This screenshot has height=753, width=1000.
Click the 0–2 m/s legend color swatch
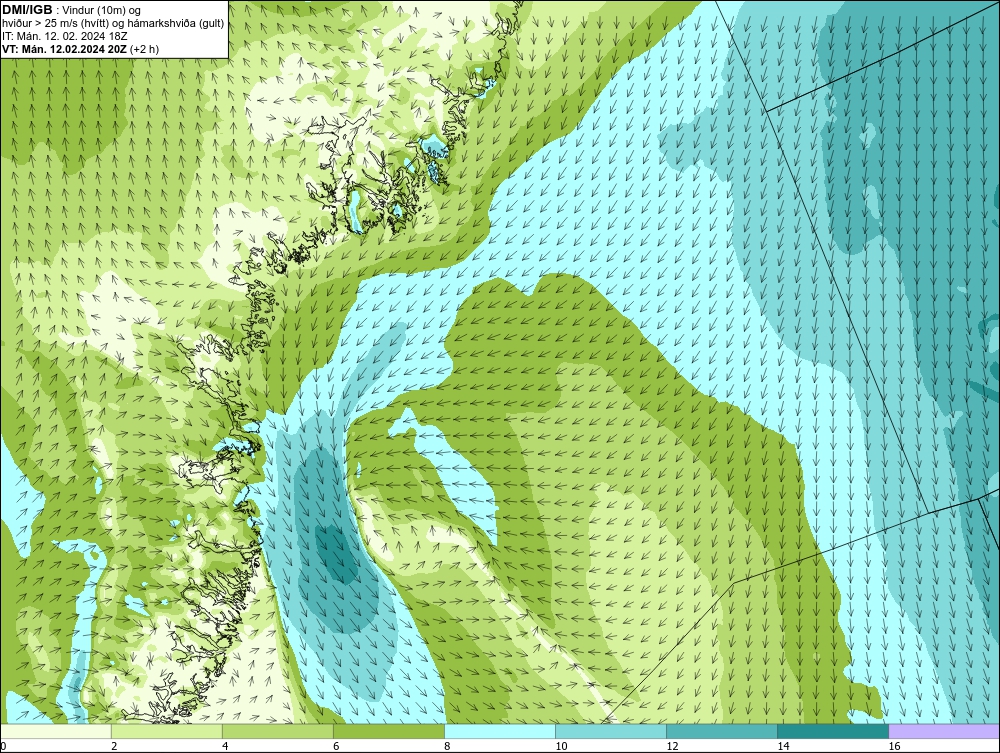coord(56,731)
